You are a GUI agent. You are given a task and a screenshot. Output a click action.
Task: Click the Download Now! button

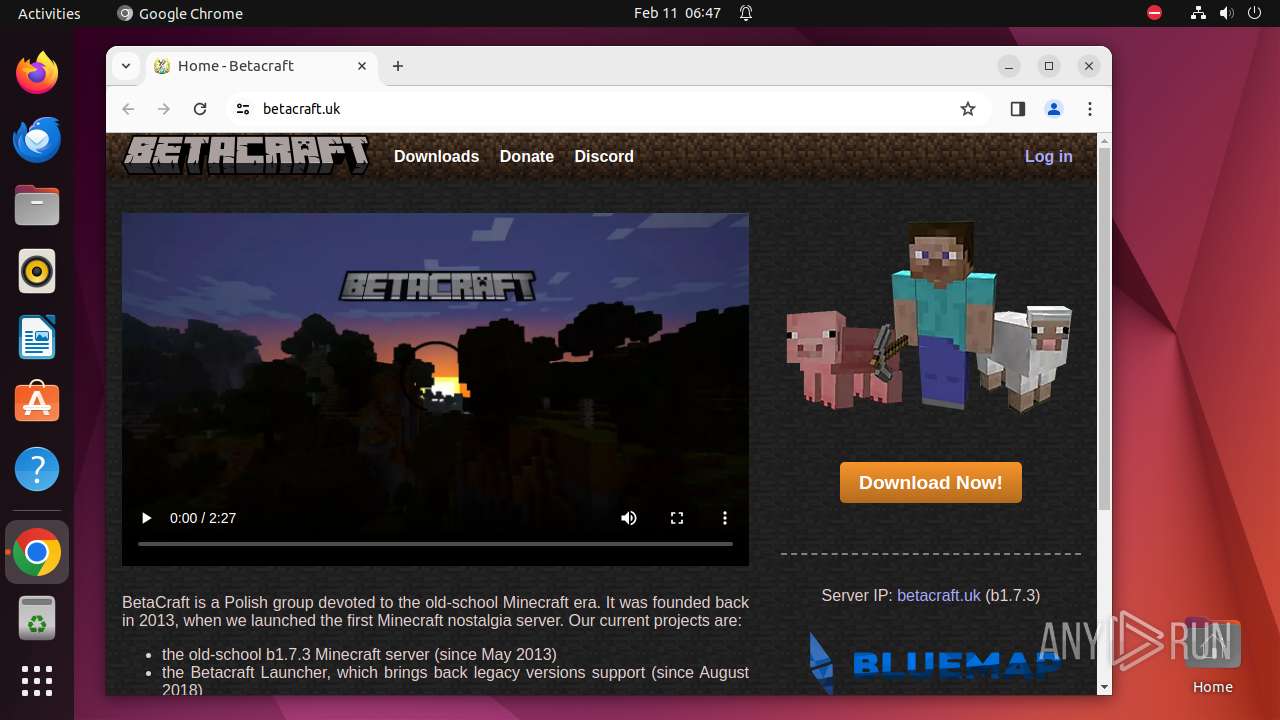[931, 482]
